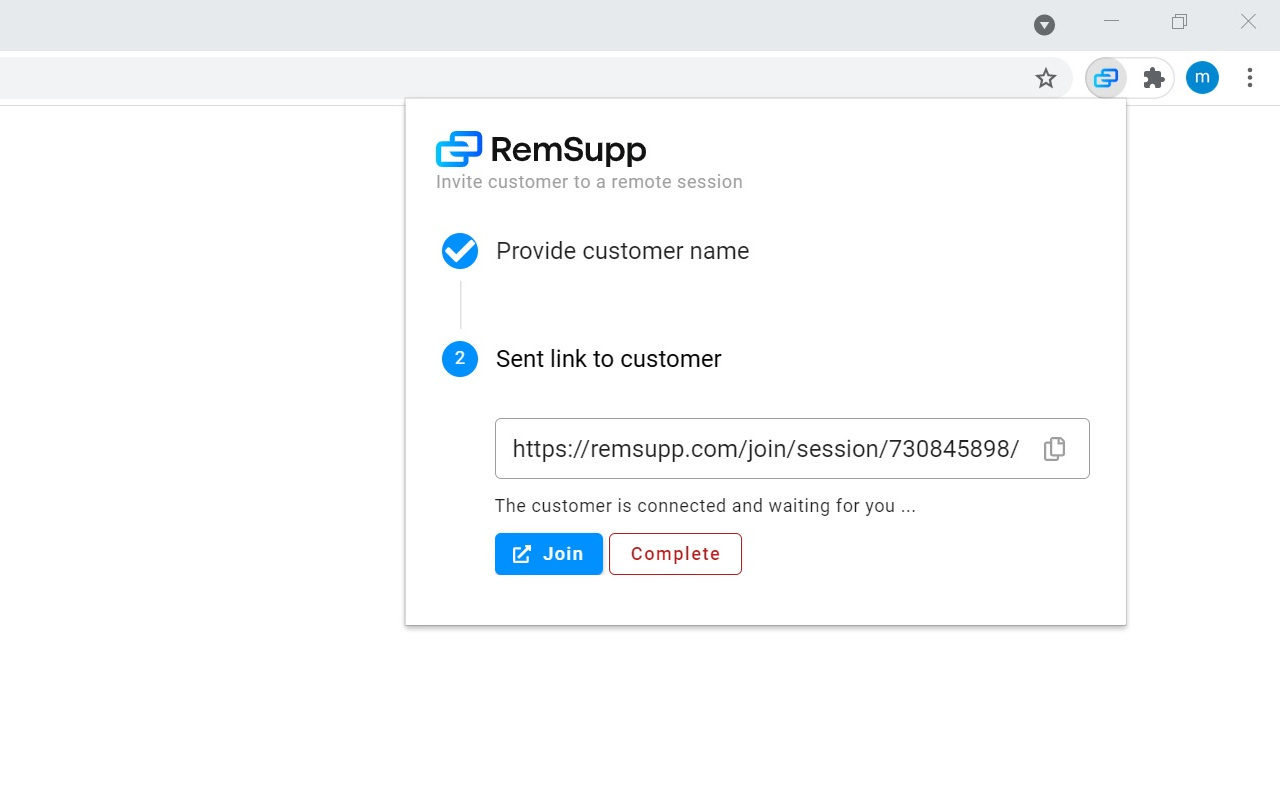Image resolution: width=1280 pixels, height=800 pixels.
Task: Click the Complete button
Action: (675, 554)
